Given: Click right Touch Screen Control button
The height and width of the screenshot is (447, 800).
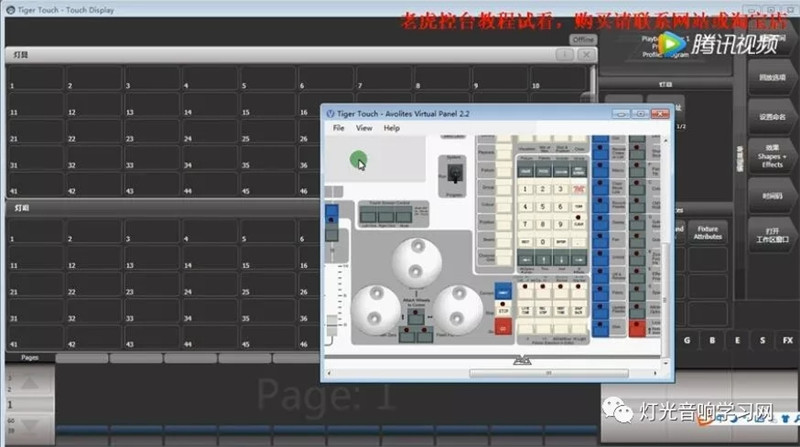Looking at the screenshot, I should click(x=404, y=216).
